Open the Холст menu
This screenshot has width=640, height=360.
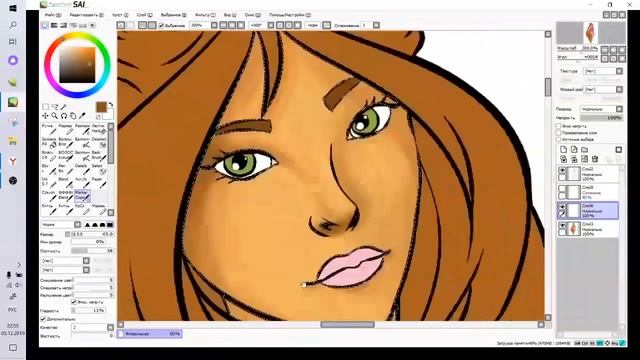120,15
